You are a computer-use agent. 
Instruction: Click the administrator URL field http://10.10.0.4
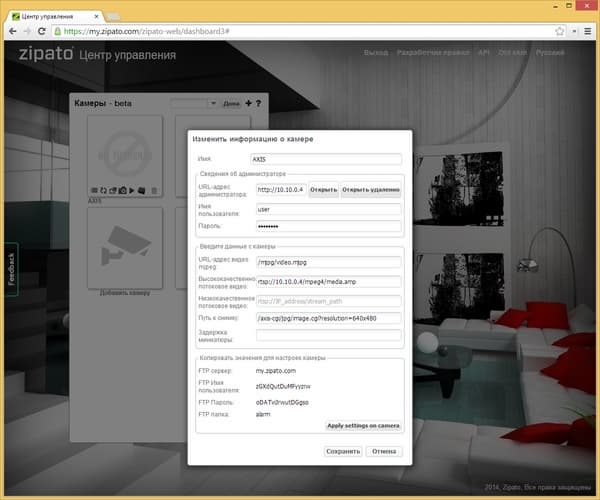281,189
